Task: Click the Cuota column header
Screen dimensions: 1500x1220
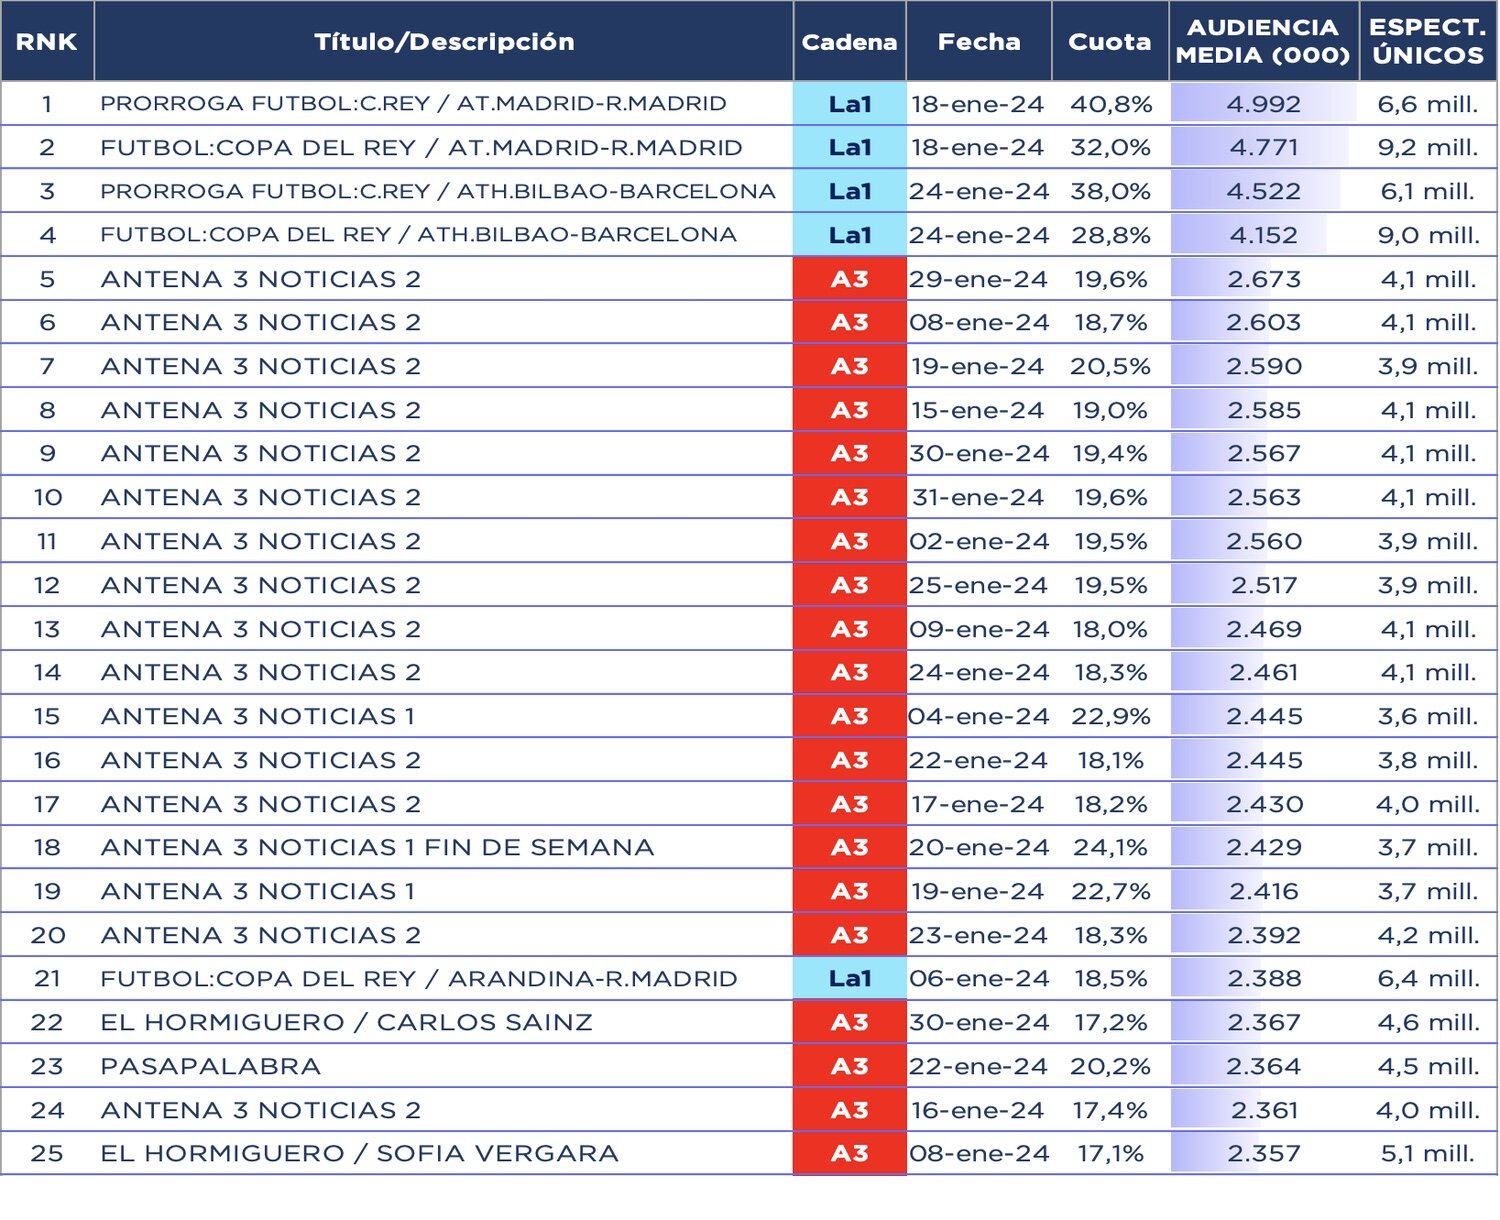Action: point(1110,41)
